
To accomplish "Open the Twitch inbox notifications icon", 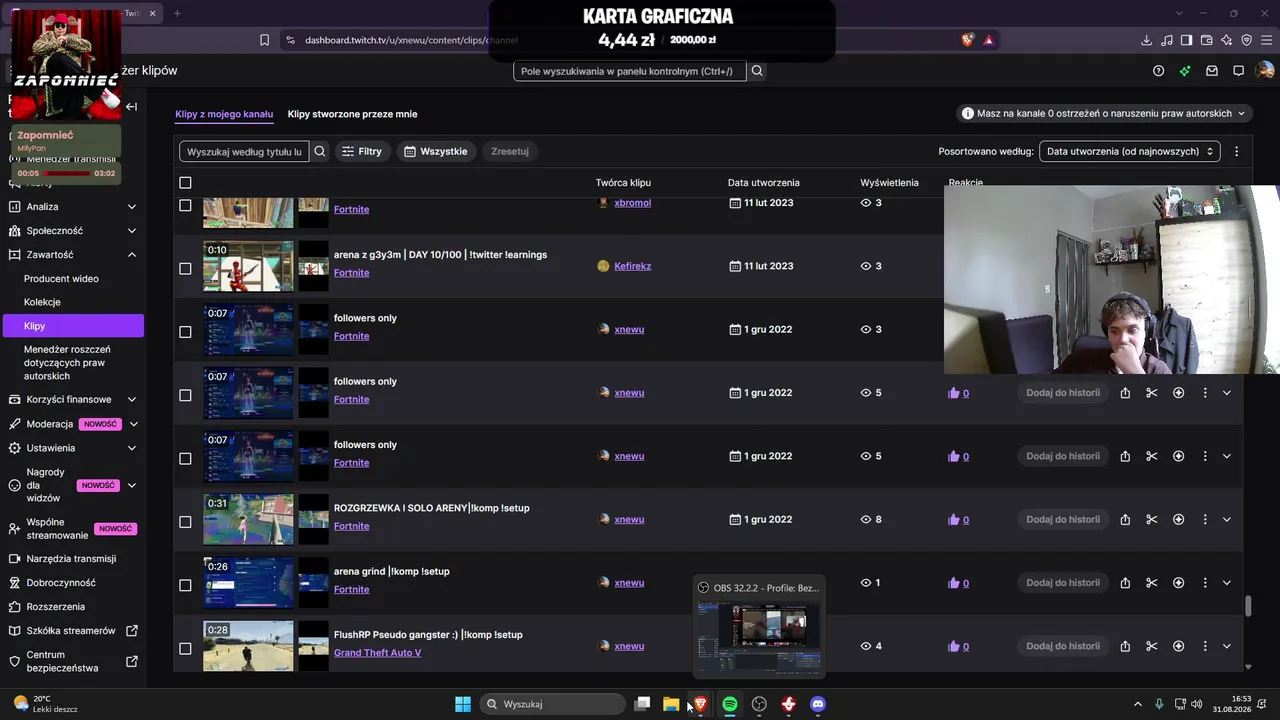I will tap(1212, 71).
